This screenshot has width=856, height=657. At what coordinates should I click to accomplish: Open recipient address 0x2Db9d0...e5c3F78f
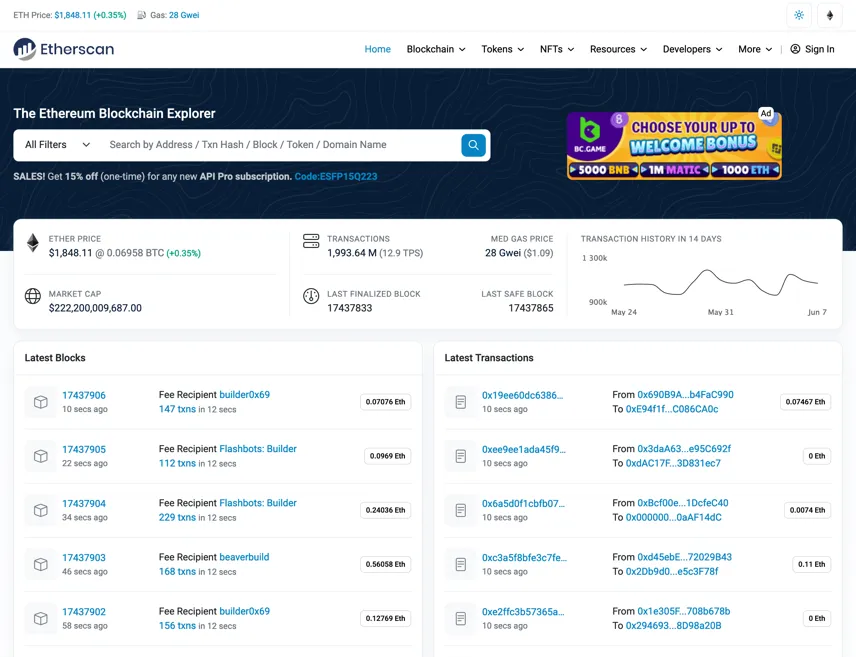tap(672, 571)
